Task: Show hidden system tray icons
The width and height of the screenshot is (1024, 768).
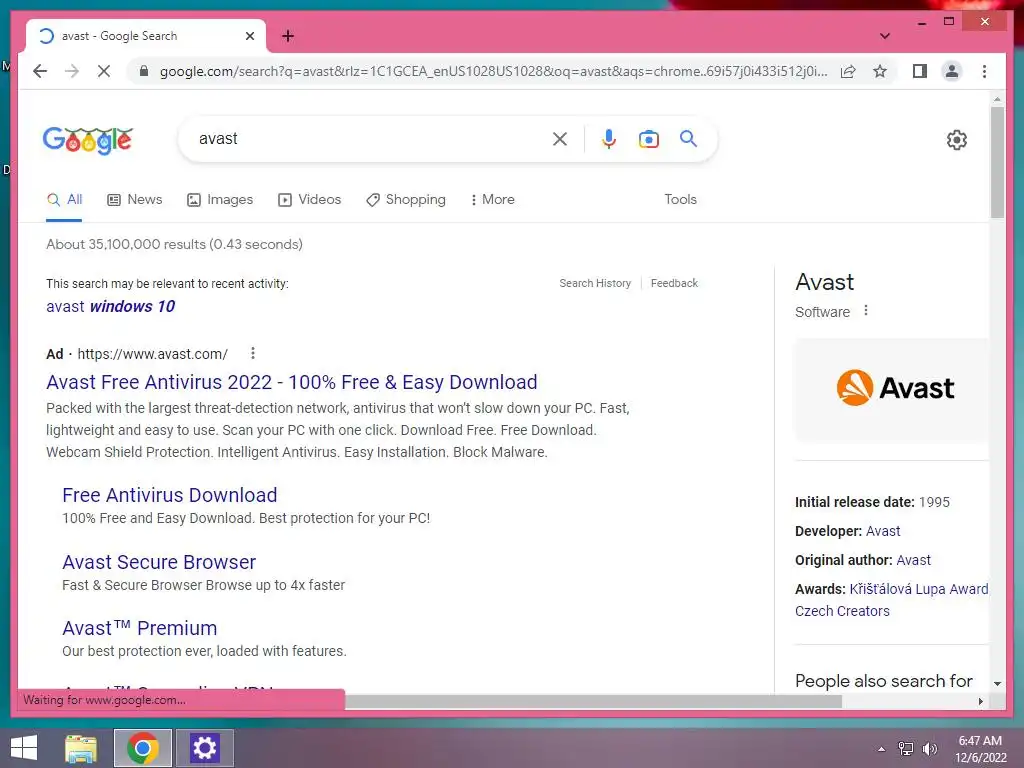Action: click(x=881, y=749)
